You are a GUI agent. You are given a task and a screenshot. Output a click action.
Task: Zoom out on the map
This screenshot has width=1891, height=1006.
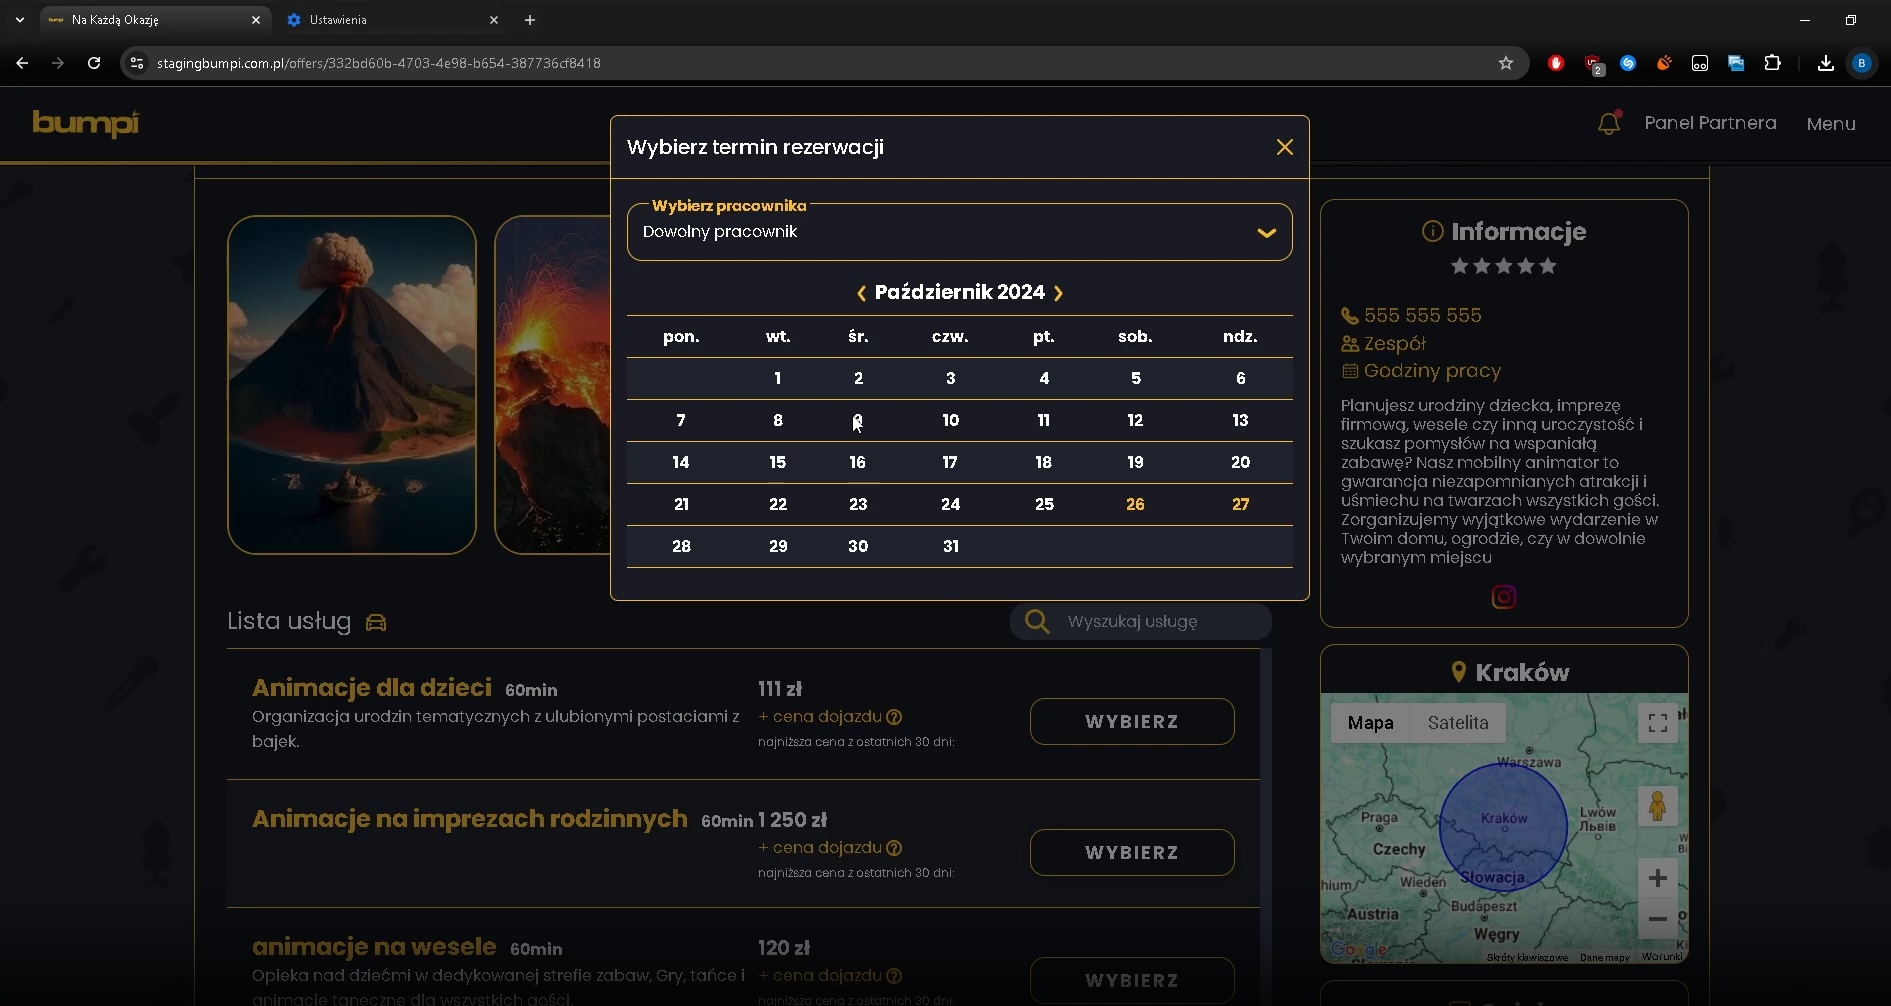[x=1657, y=919]
